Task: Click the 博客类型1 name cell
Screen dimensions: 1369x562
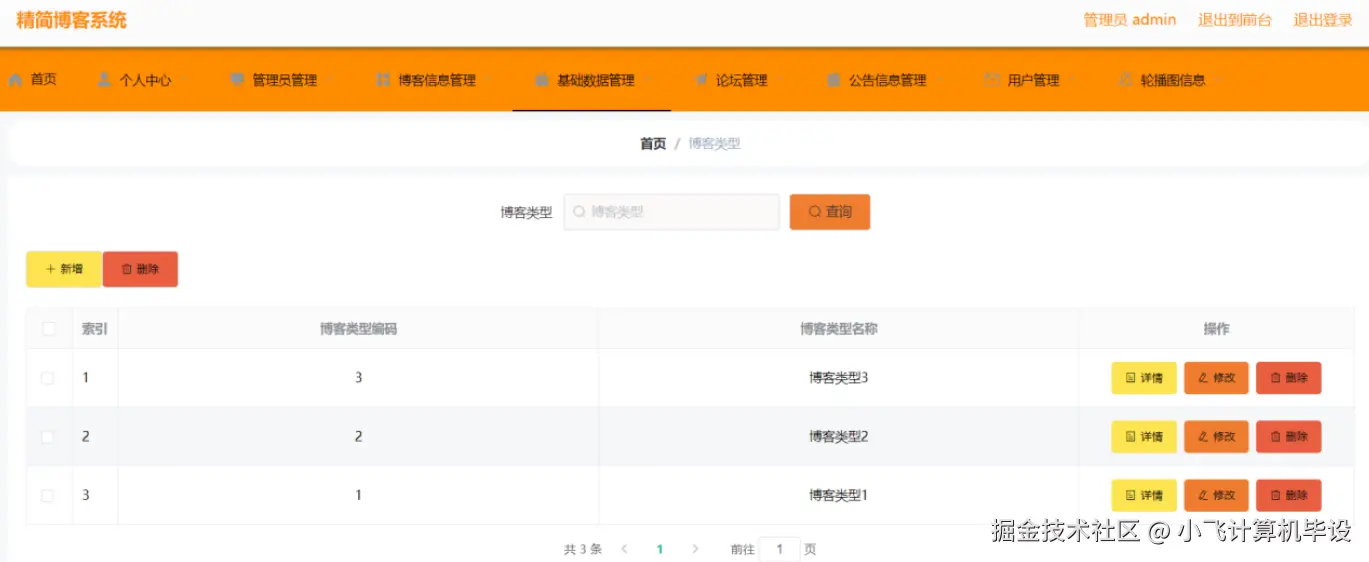Action: click(x=838, y=496)
